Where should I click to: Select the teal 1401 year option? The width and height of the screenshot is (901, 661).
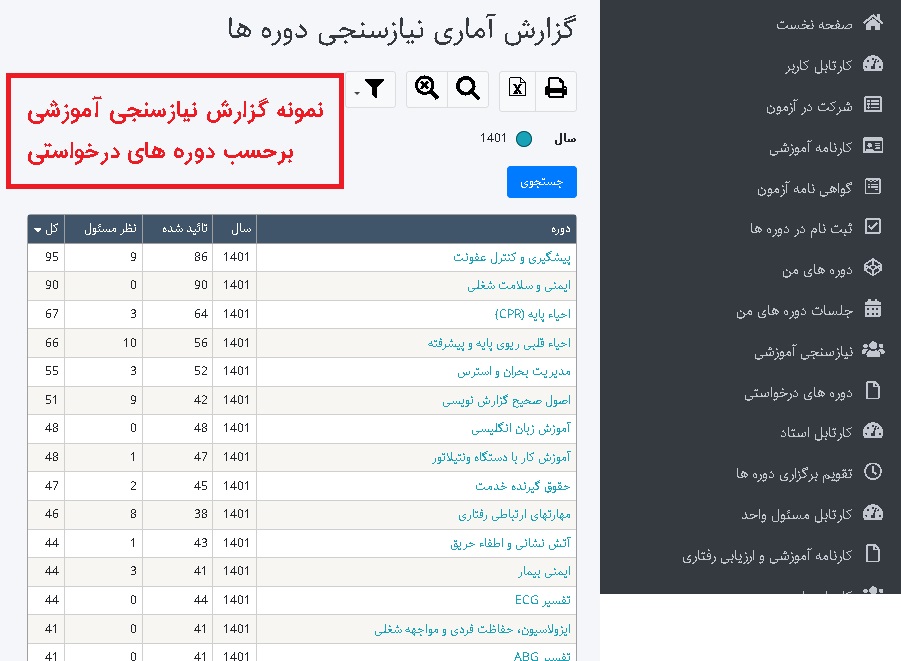click(523, 139)
